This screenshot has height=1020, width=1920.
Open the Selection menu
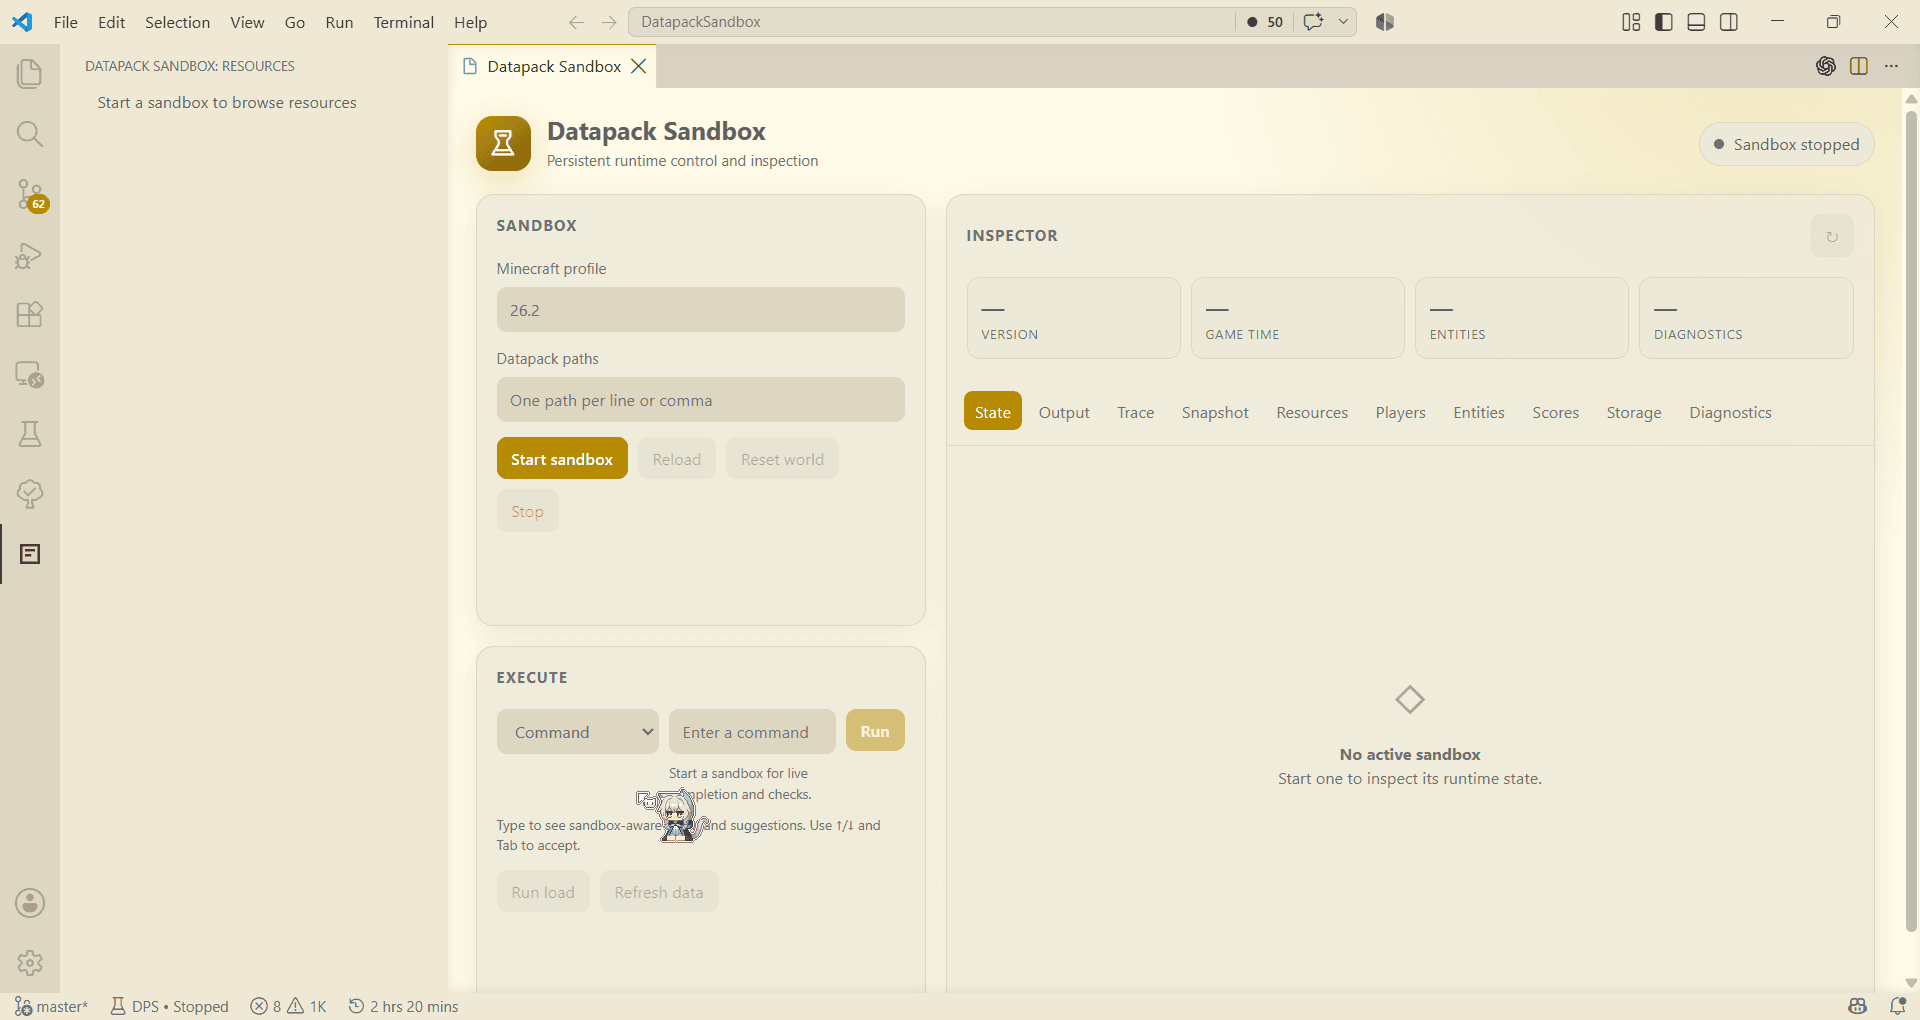tap(178, 22)
